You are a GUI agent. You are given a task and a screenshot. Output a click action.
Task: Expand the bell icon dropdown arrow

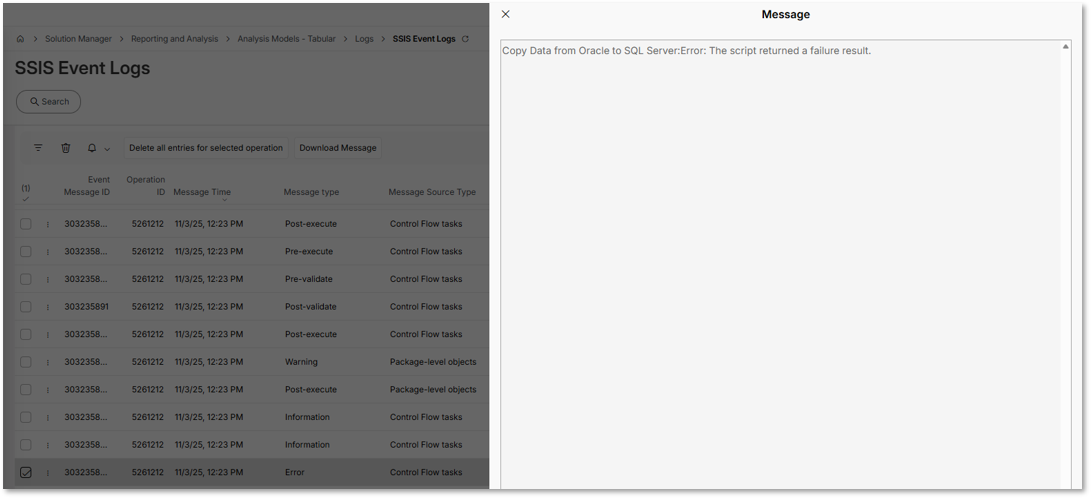click(x=107, y=148)
